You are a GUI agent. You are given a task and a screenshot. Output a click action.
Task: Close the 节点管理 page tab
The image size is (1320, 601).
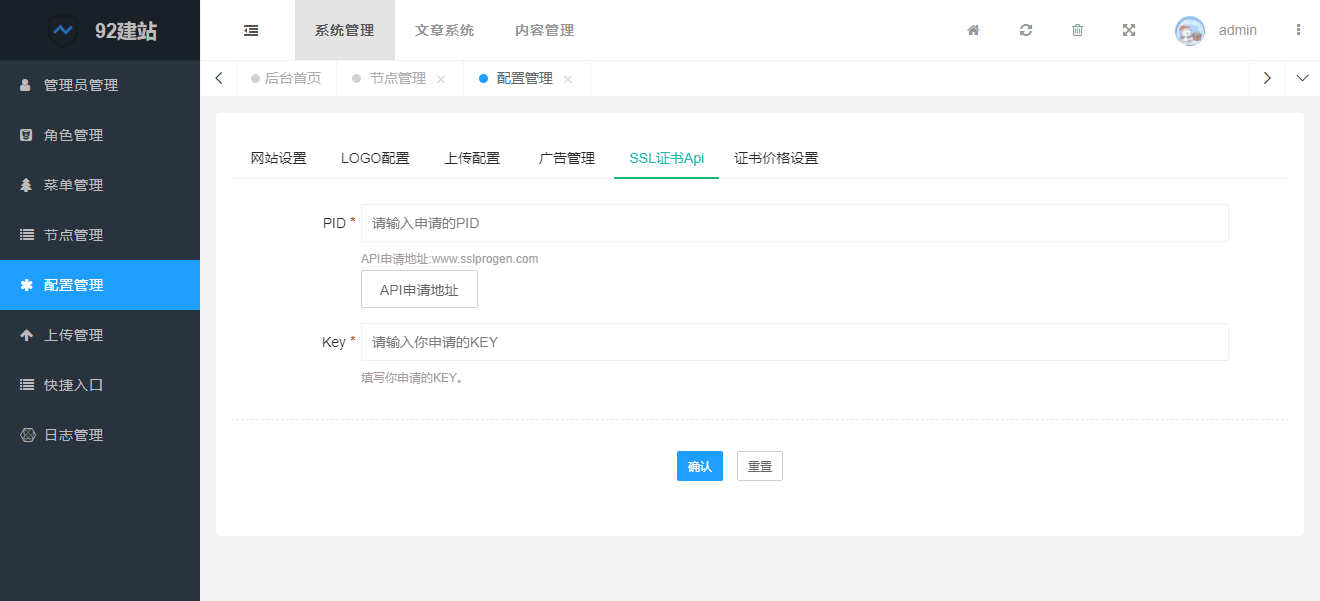point(441,79)
